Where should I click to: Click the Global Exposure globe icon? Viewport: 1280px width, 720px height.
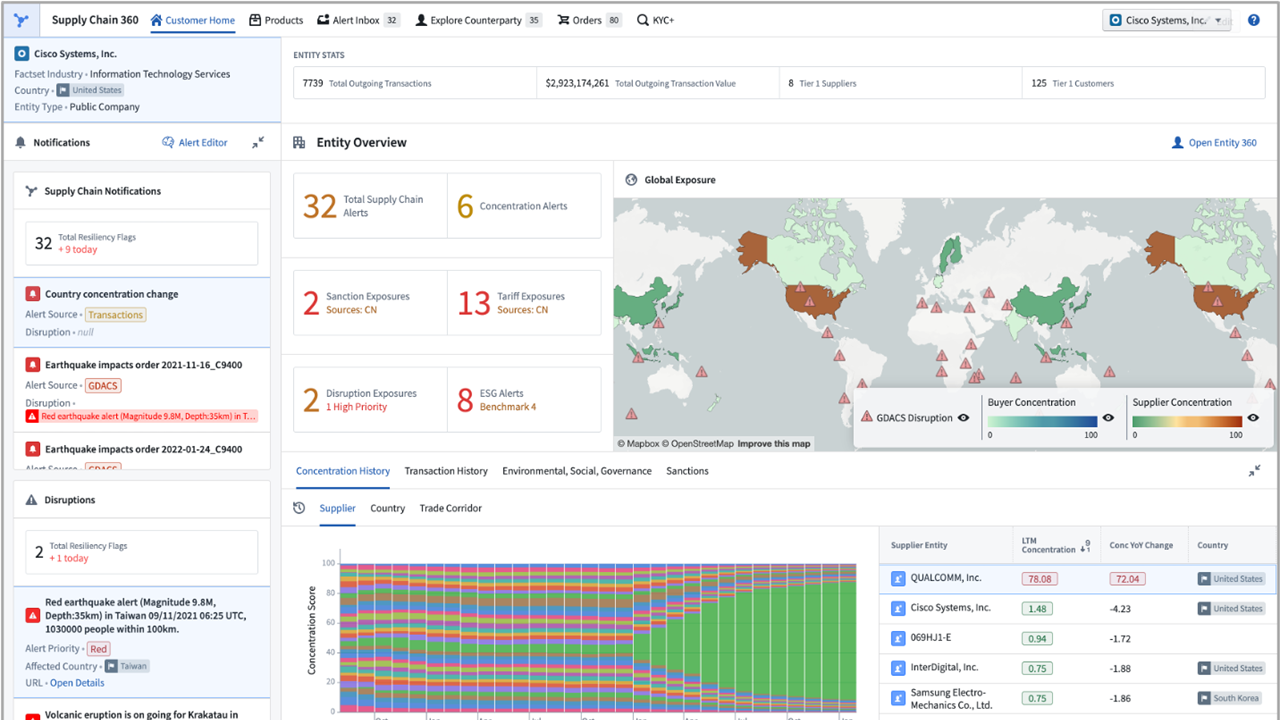(631, 180)
